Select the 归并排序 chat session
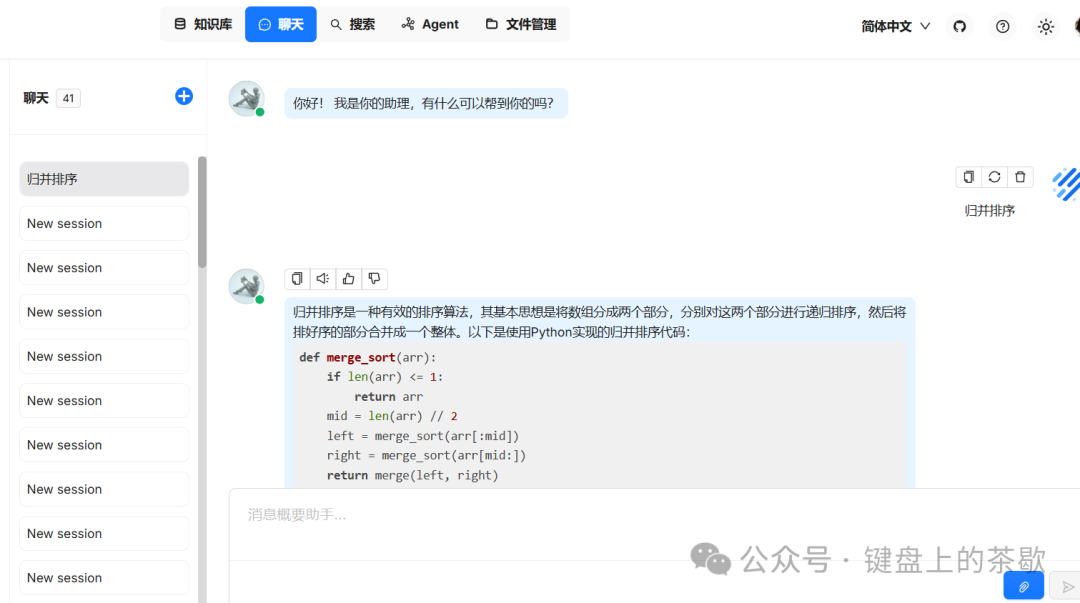The height and width of the screenshot is (603, 1080). (x=104, y=179)
